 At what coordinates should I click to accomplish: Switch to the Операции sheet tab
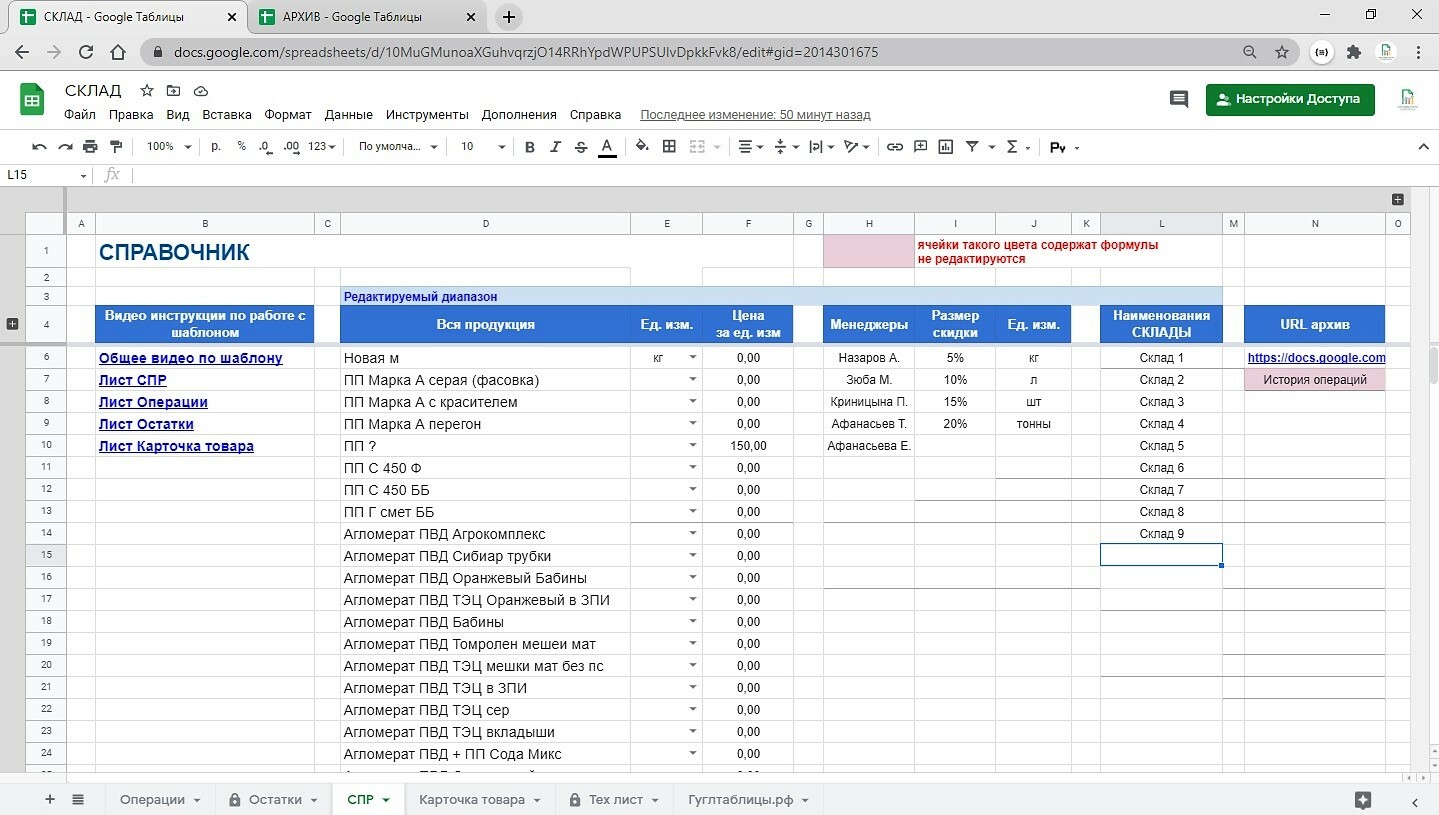[x=160, y=800]
